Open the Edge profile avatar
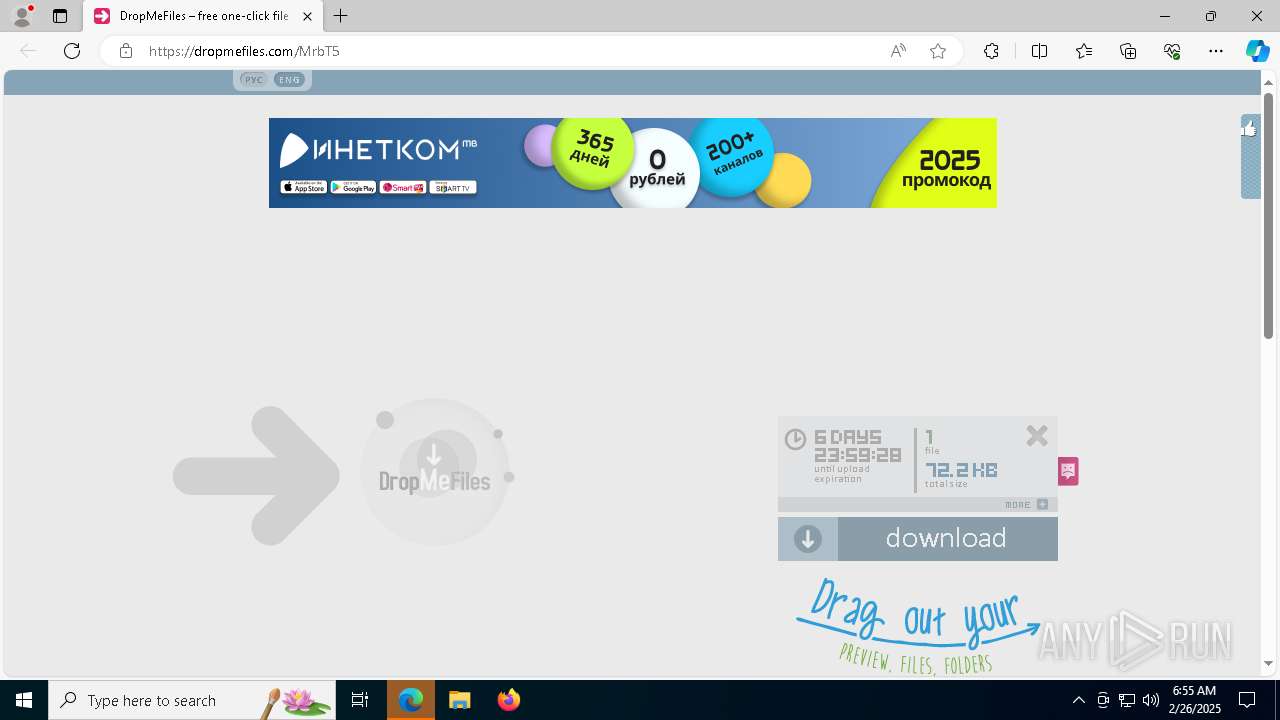The image size is (1280, 720). click(22, 16)
